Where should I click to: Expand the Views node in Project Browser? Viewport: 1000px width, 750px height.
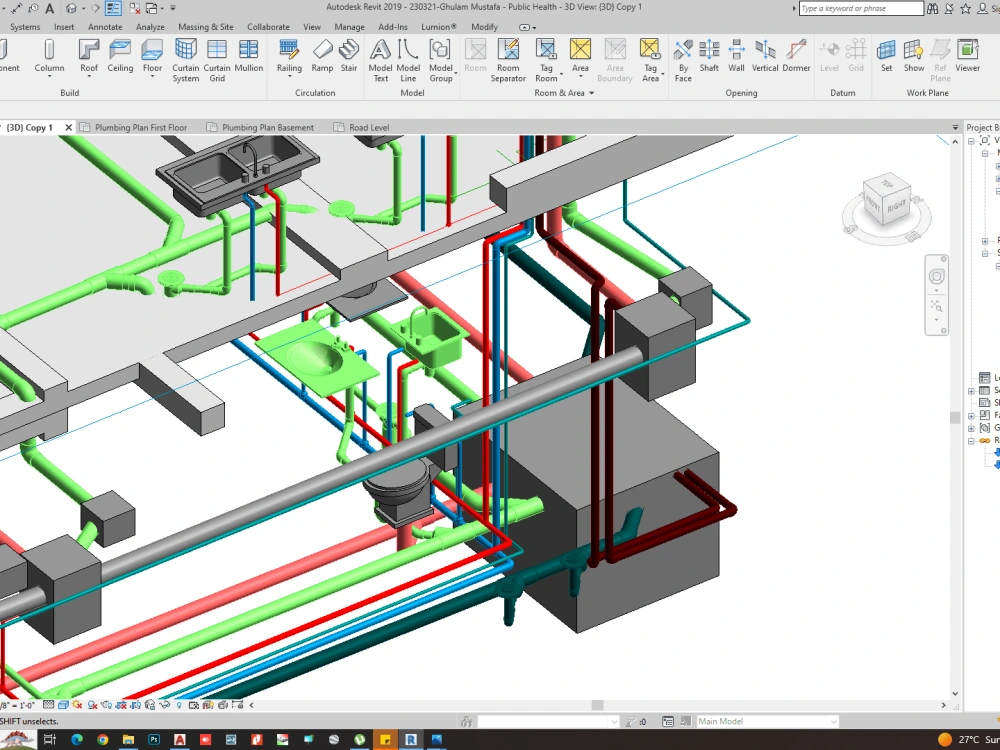click(x=971, y=142)
